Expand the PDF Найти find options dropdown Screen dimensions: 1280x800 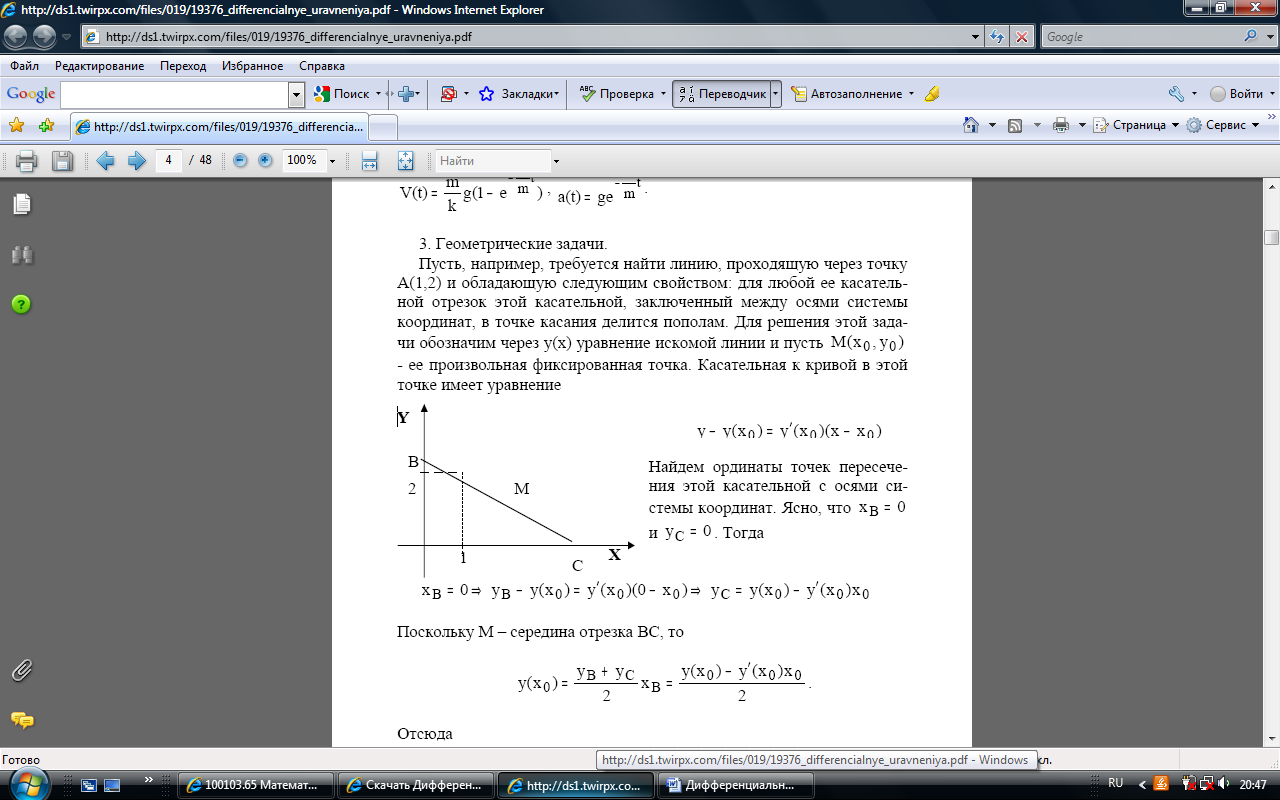coord(556,161)
